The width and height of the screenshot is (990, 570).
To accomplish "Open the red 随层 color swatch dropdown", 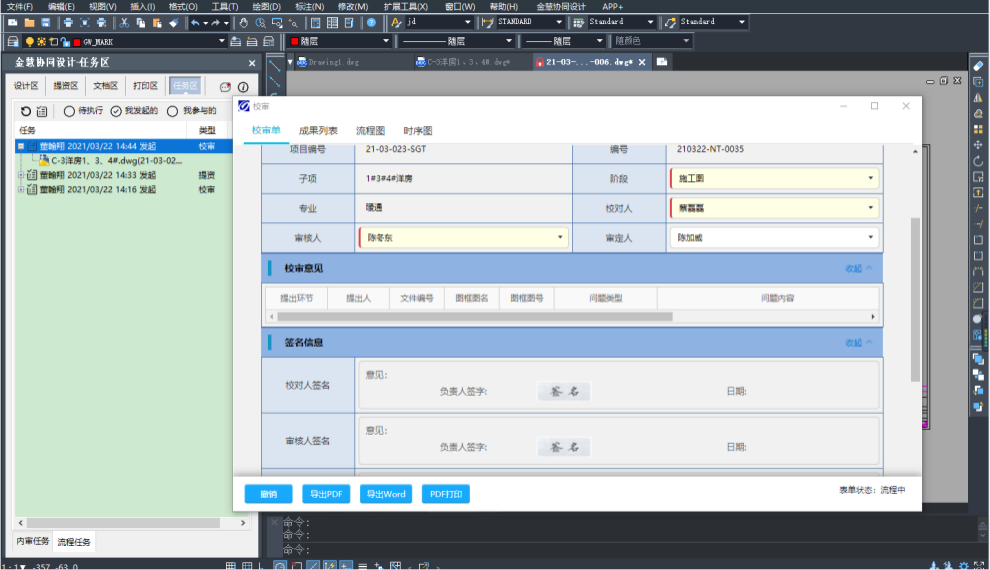I will pos(340,41).
